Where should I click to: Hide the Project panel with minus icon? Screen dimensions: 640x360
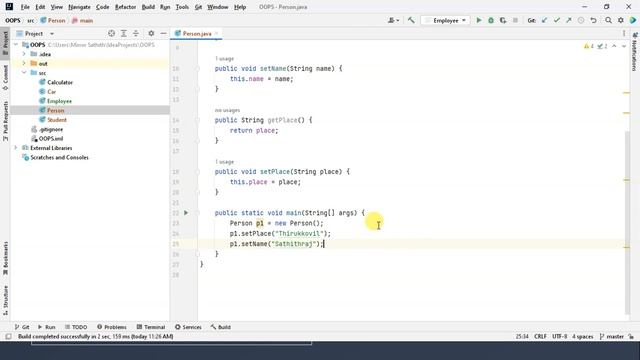[x=163, y=33]
